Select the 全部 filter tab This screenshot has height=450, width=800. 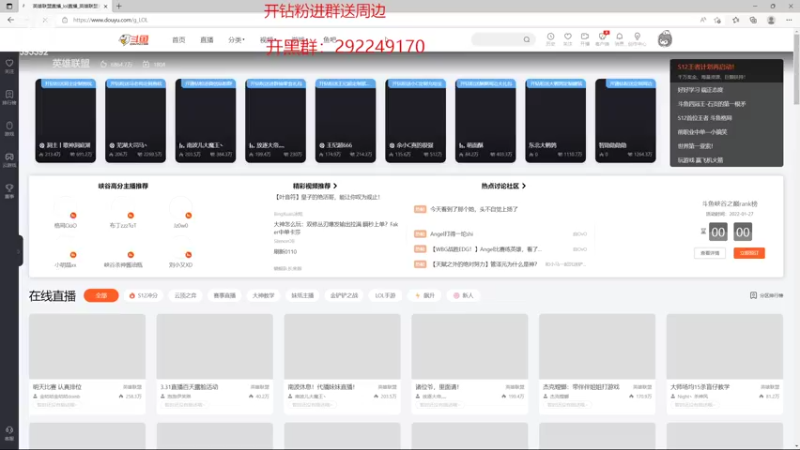click(101, 295)
